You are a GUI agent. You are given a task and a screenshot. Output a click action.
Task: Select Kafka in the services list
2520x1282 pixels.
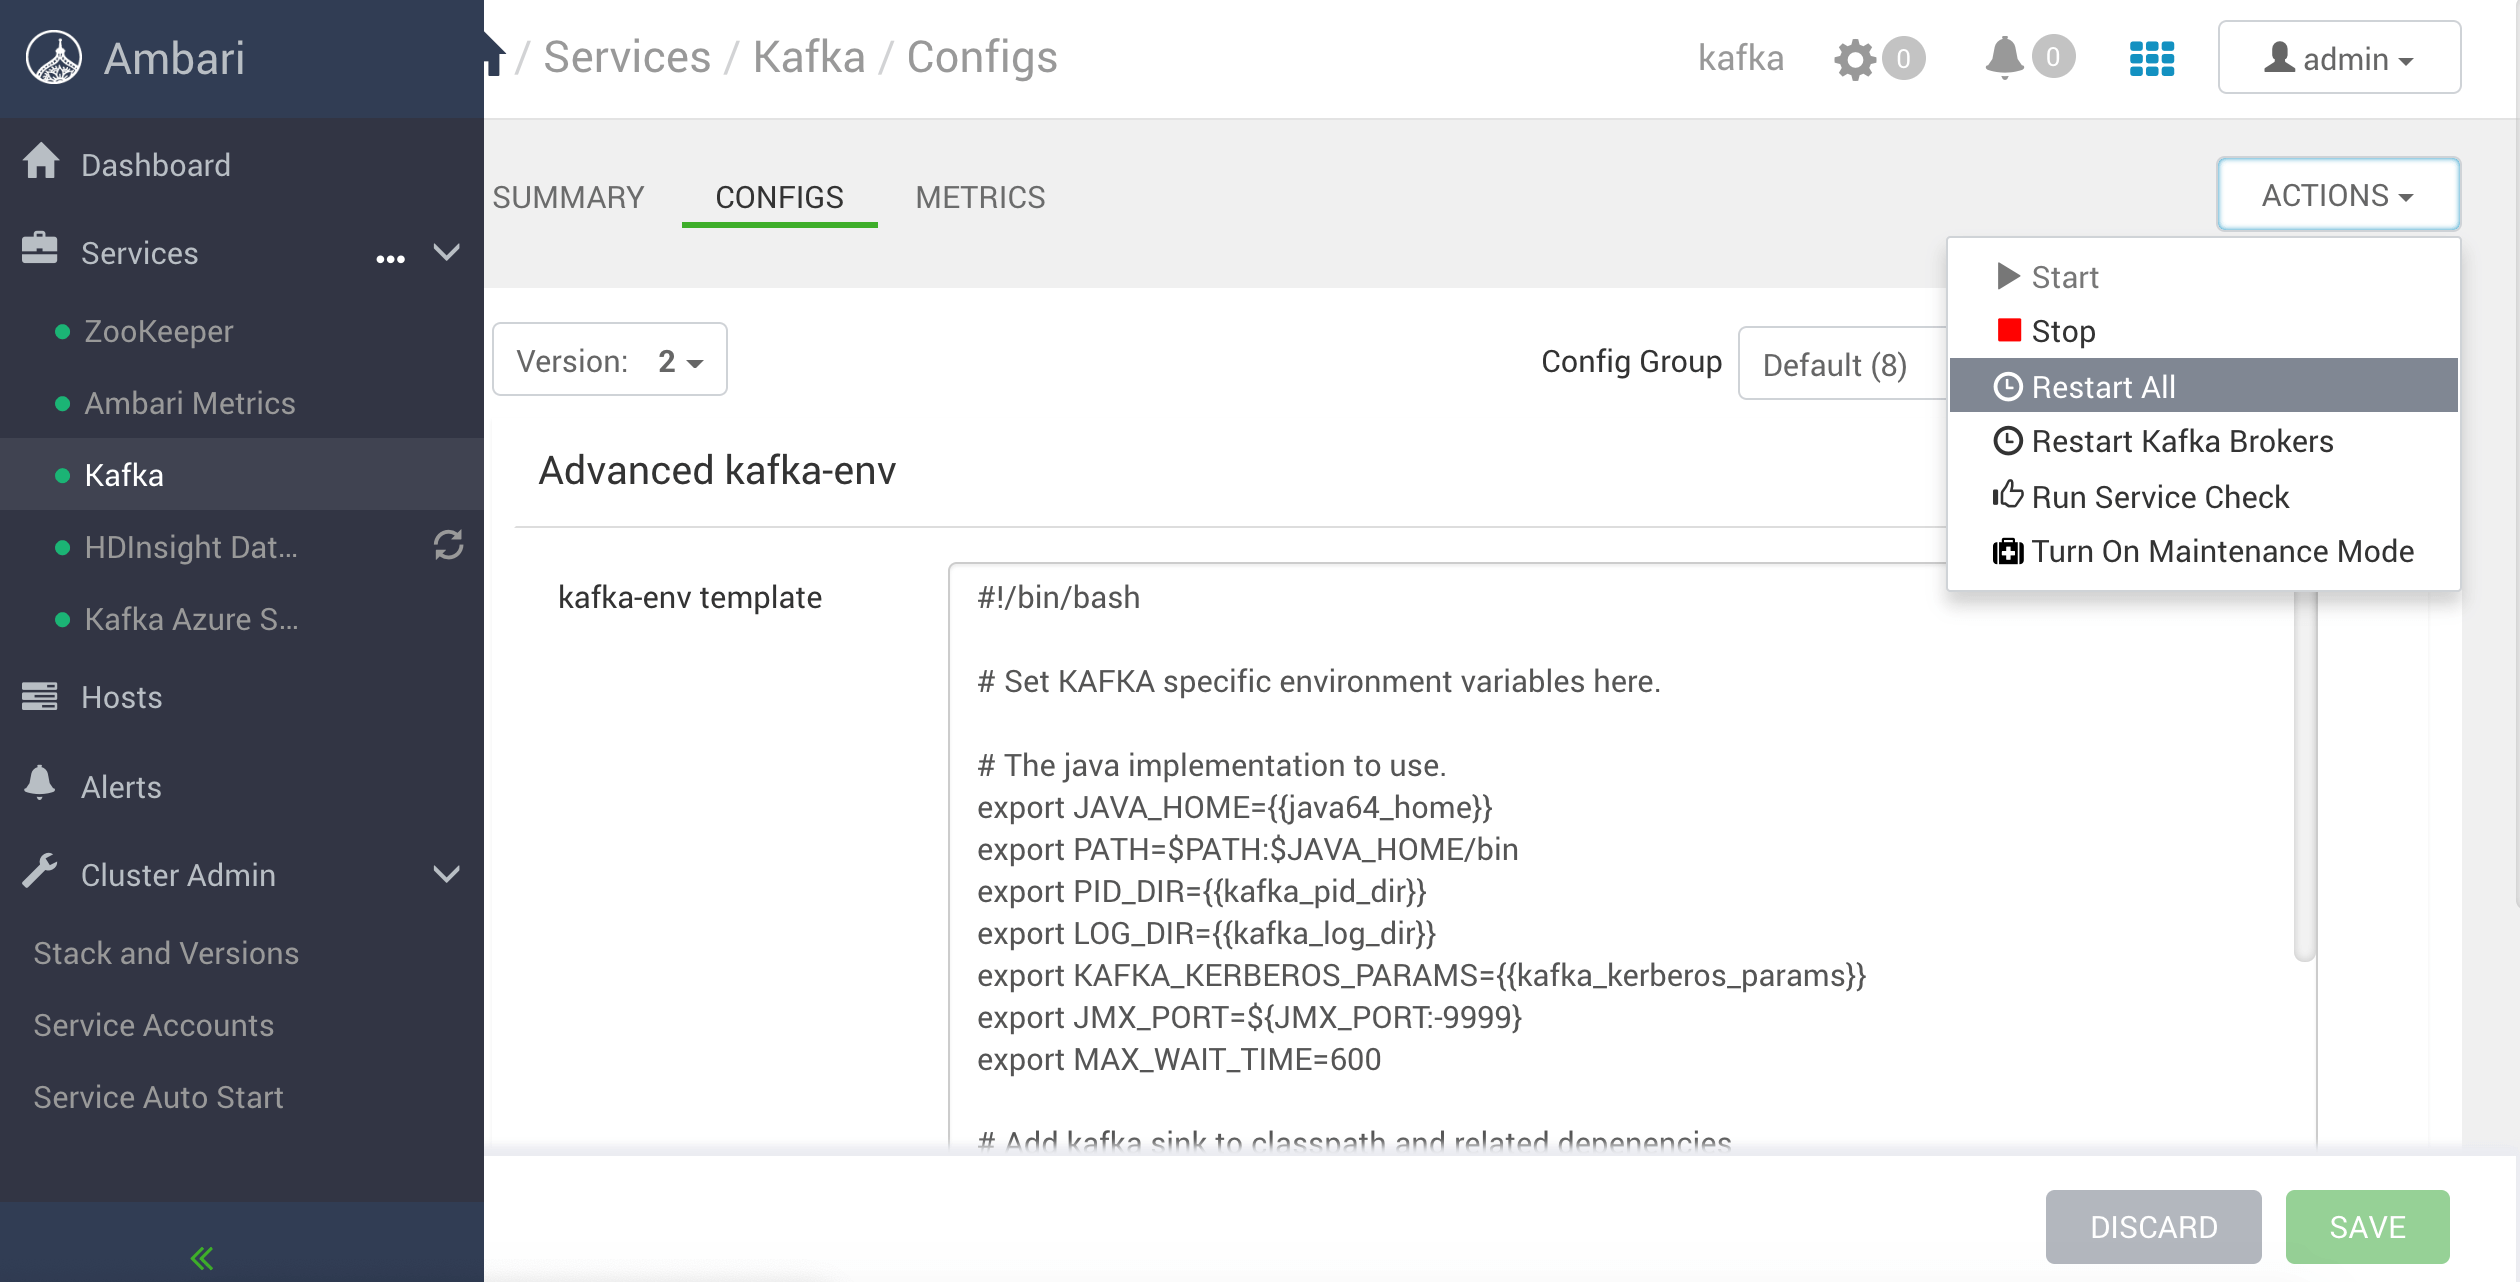(x=242, y=474)
